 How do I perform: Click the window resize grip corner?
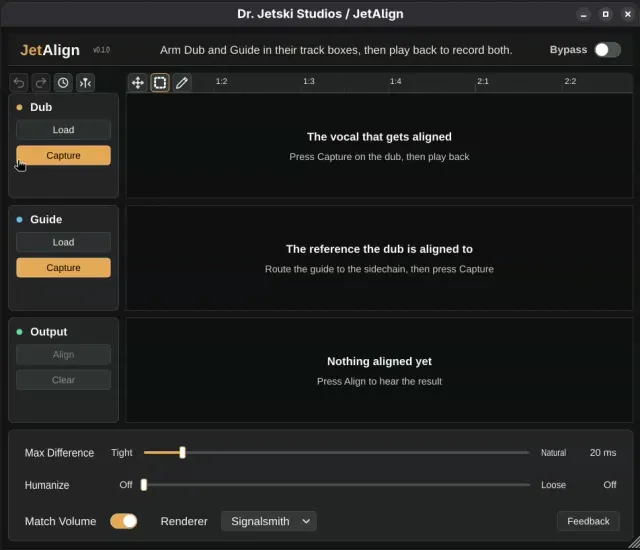(x=634, y=543)
